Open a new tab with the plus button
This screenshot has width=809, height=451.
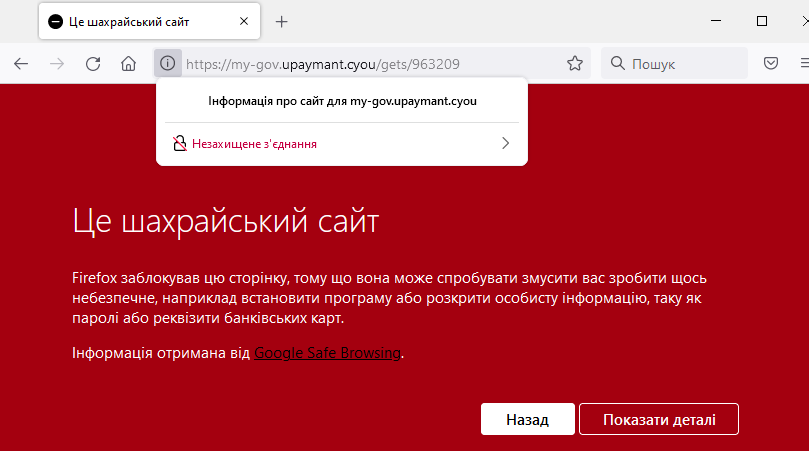point(282,21)
